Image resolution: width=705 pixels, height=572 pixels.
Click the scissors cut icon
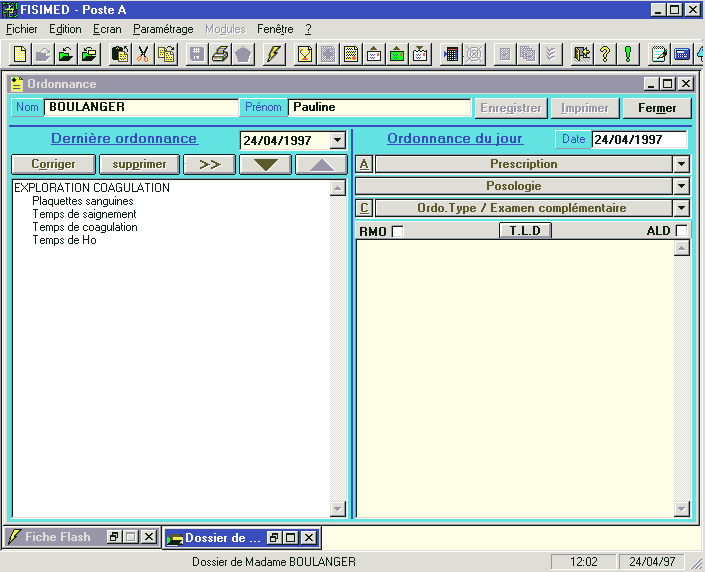tap(143, 54)
